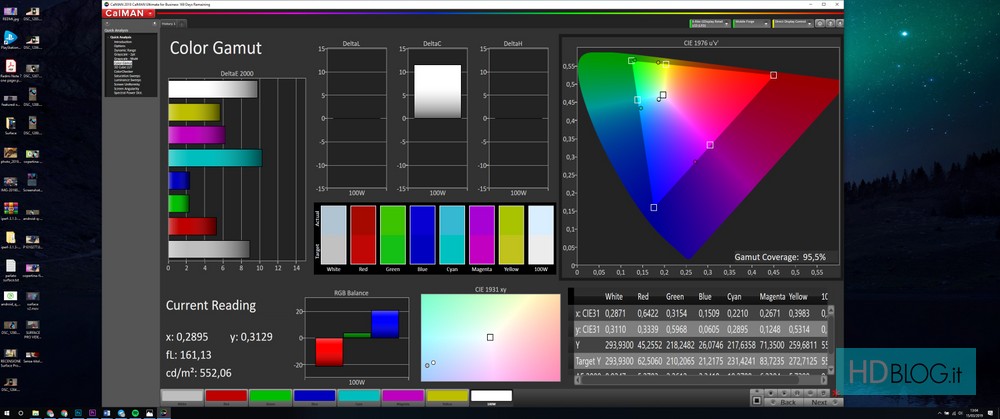1000x419 pixels.
Task: Select Saturation Sweeps workflow step
Action: (x=126, y=76)
